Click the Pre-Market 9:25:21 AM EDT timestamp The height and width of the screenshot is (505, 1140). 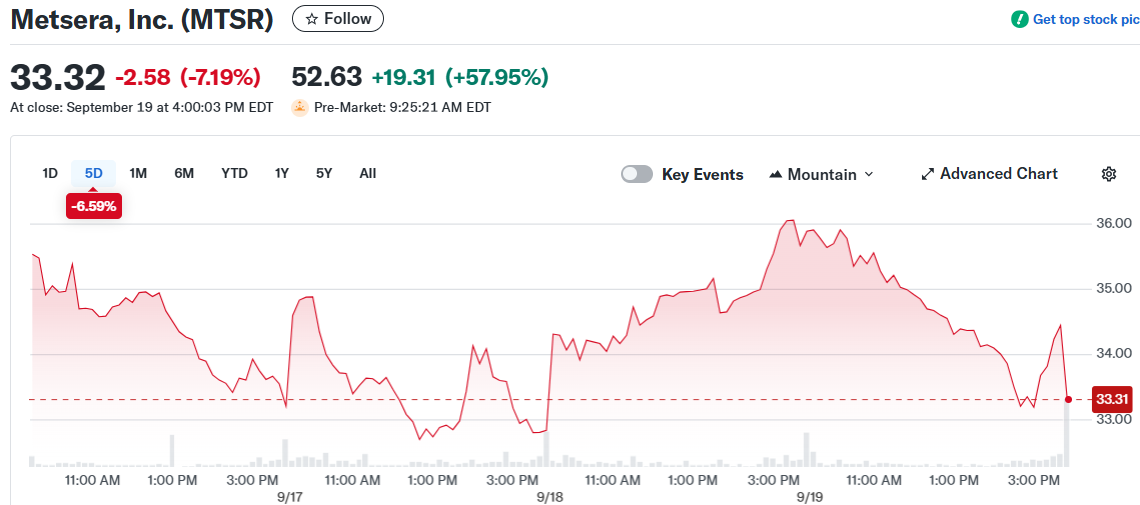pos(402,108)
